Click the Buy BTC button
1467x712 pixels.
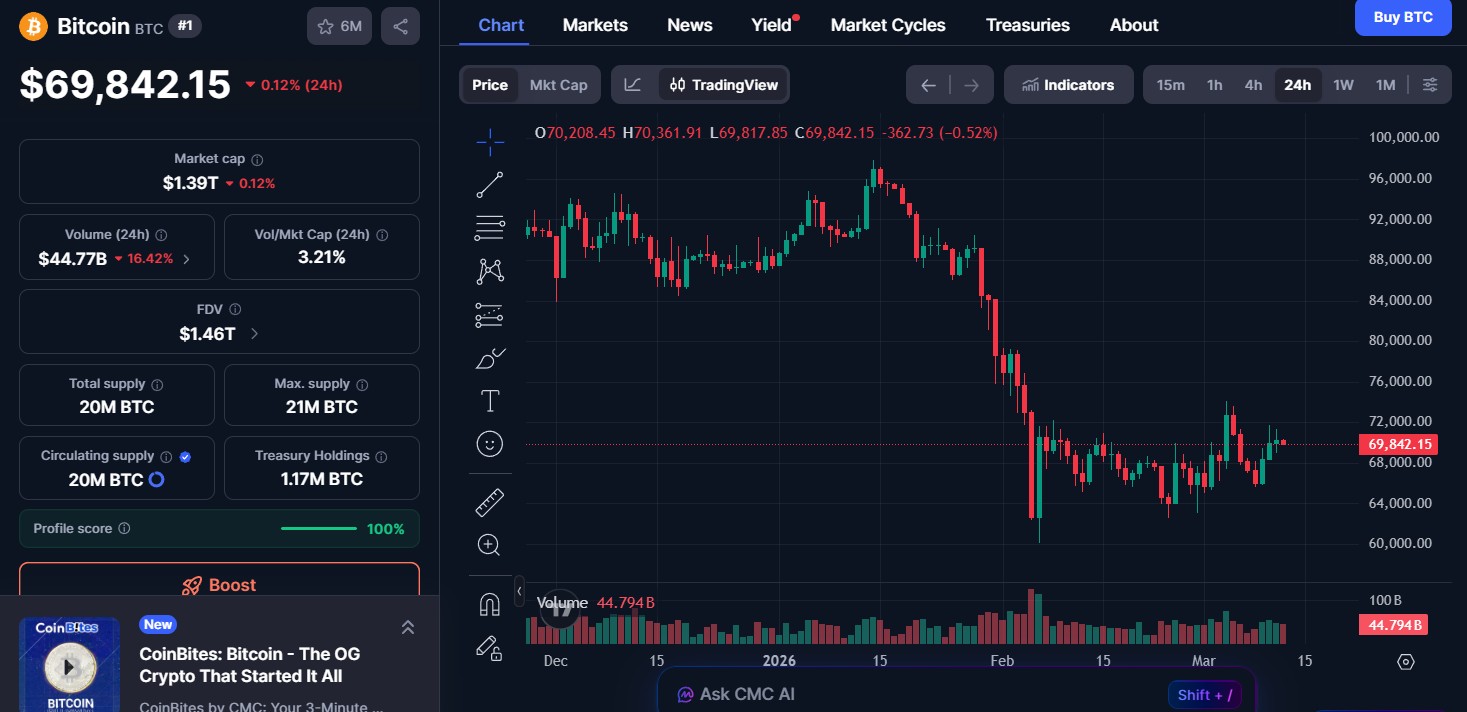point(1402,17)
